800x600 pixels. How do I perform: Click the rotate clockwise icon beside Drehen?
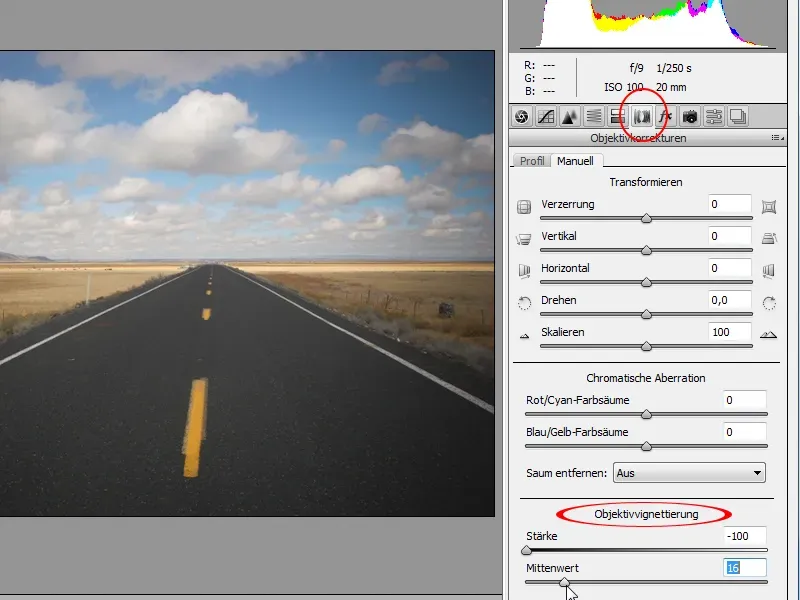[769, 301]
